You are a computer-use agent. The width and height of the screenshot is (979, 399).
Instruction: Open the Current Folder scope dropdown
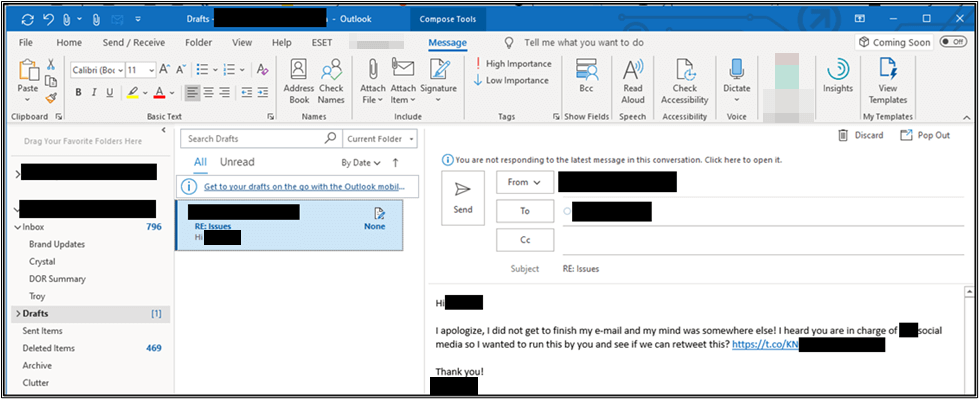(x=381, y=139)
